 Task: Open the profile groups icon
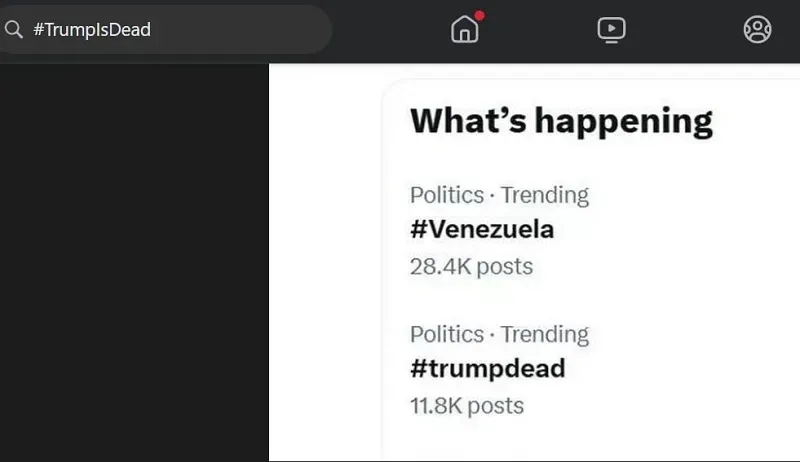click(757, 30)
